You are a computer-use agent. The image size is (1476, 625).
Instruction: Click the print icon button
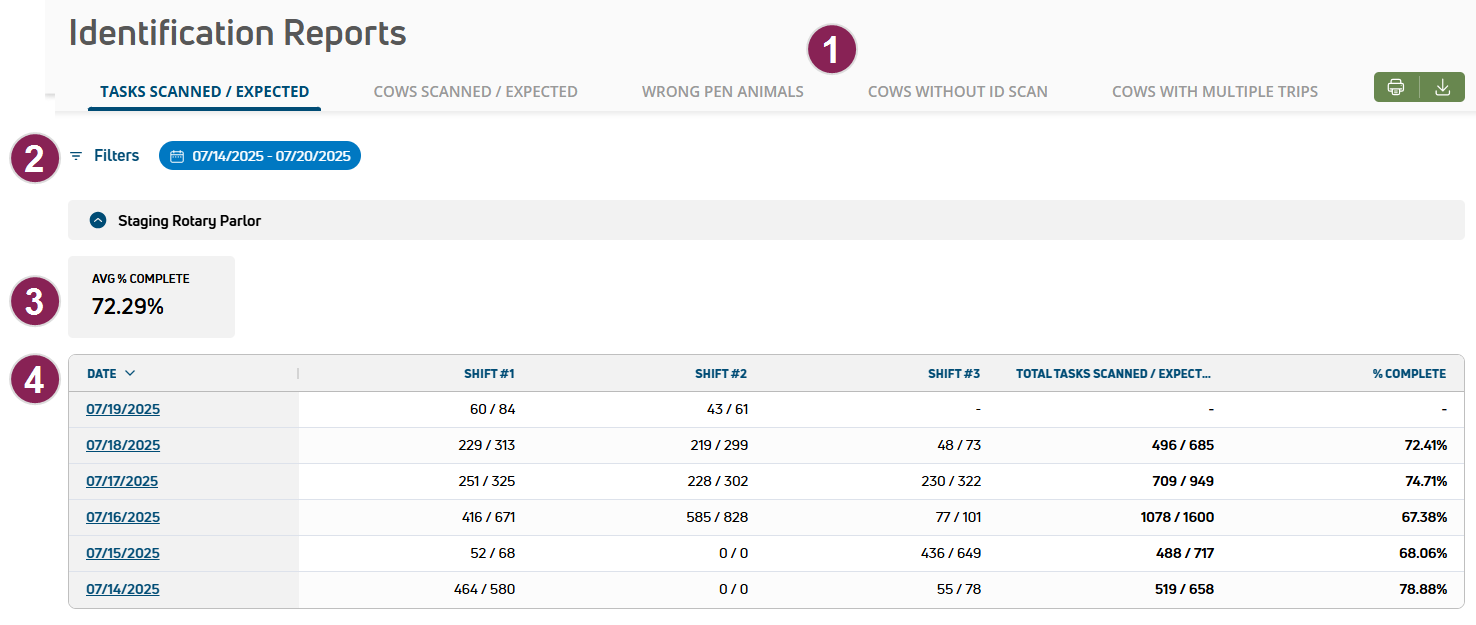pyautogui.click(x=1396, y=88)
